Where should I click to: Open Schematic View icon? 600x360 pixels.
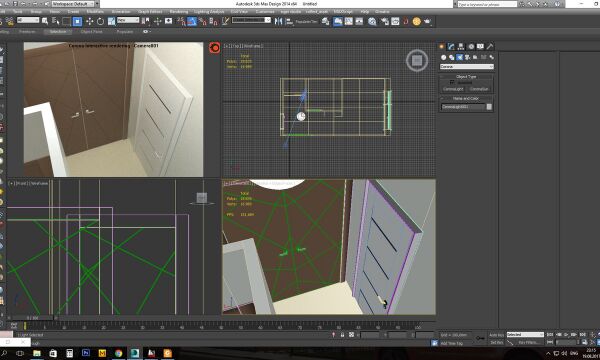coord(359,21)
